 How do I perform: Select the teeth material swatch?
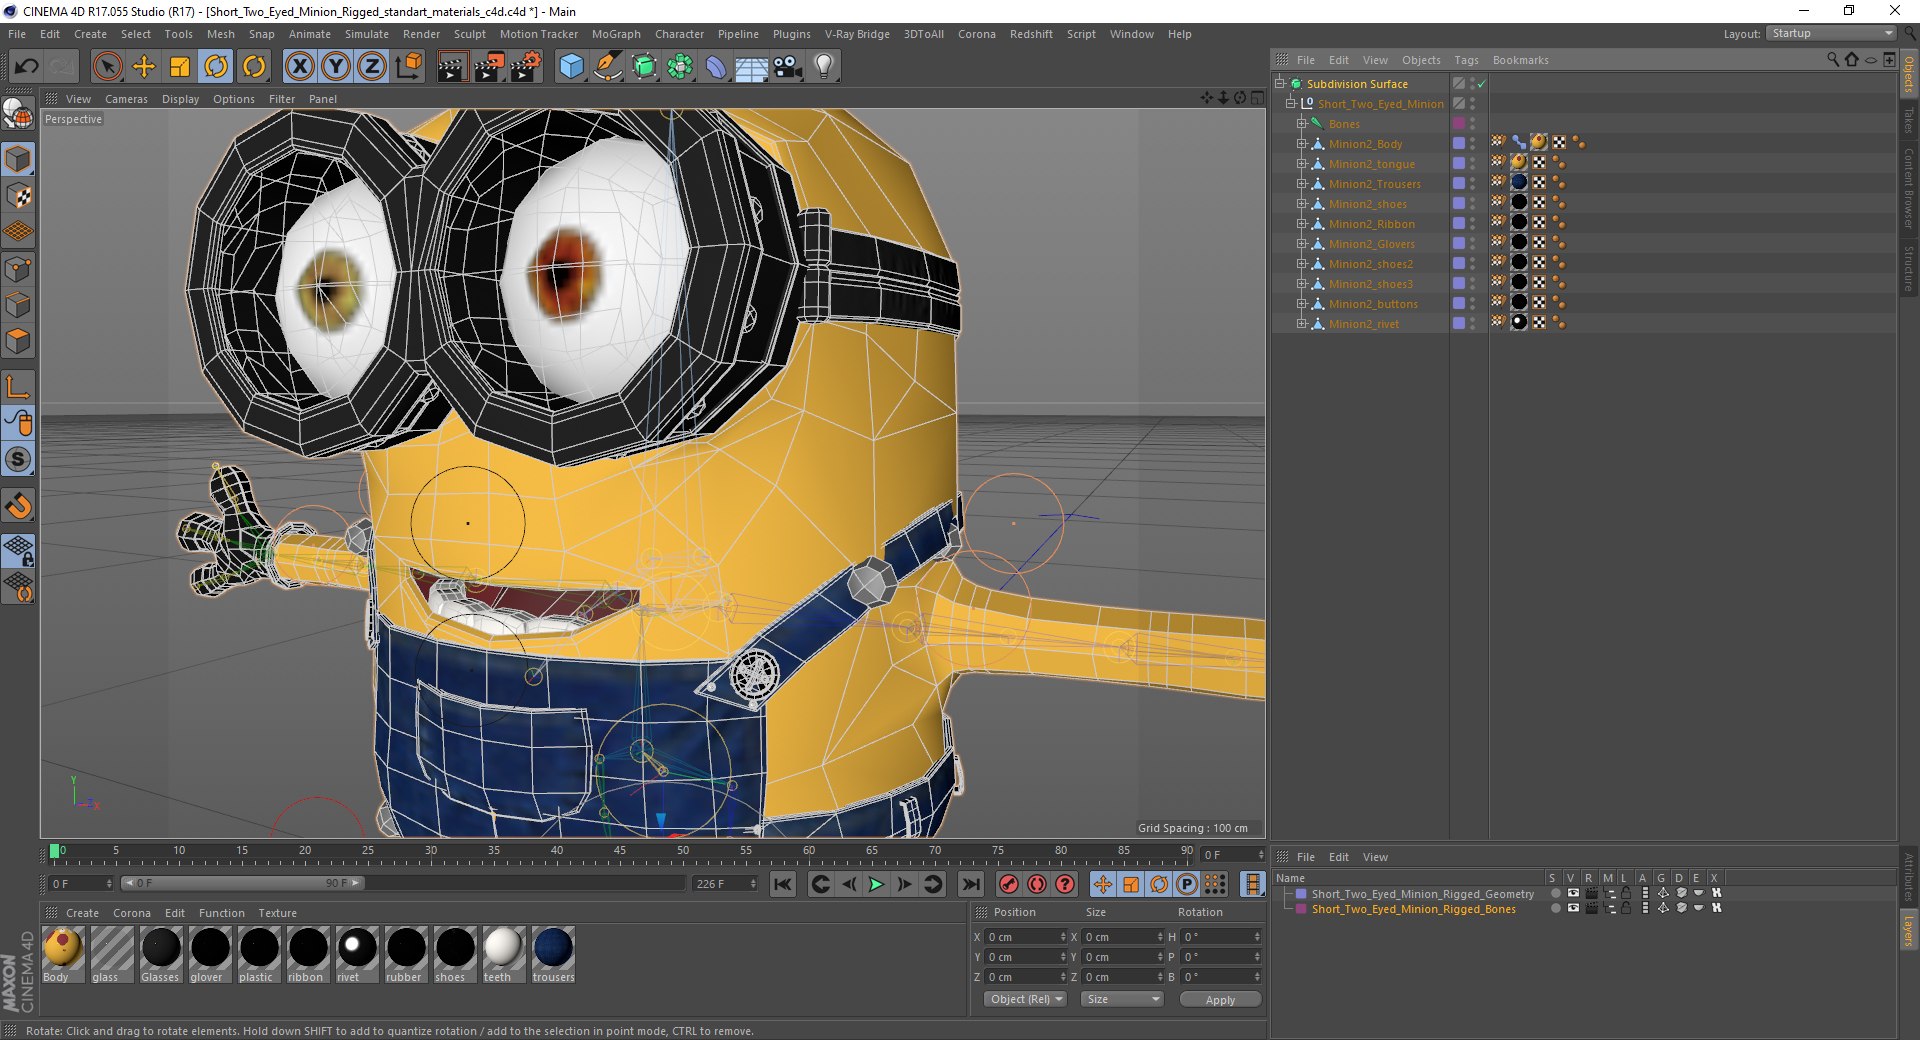(503, 947)
